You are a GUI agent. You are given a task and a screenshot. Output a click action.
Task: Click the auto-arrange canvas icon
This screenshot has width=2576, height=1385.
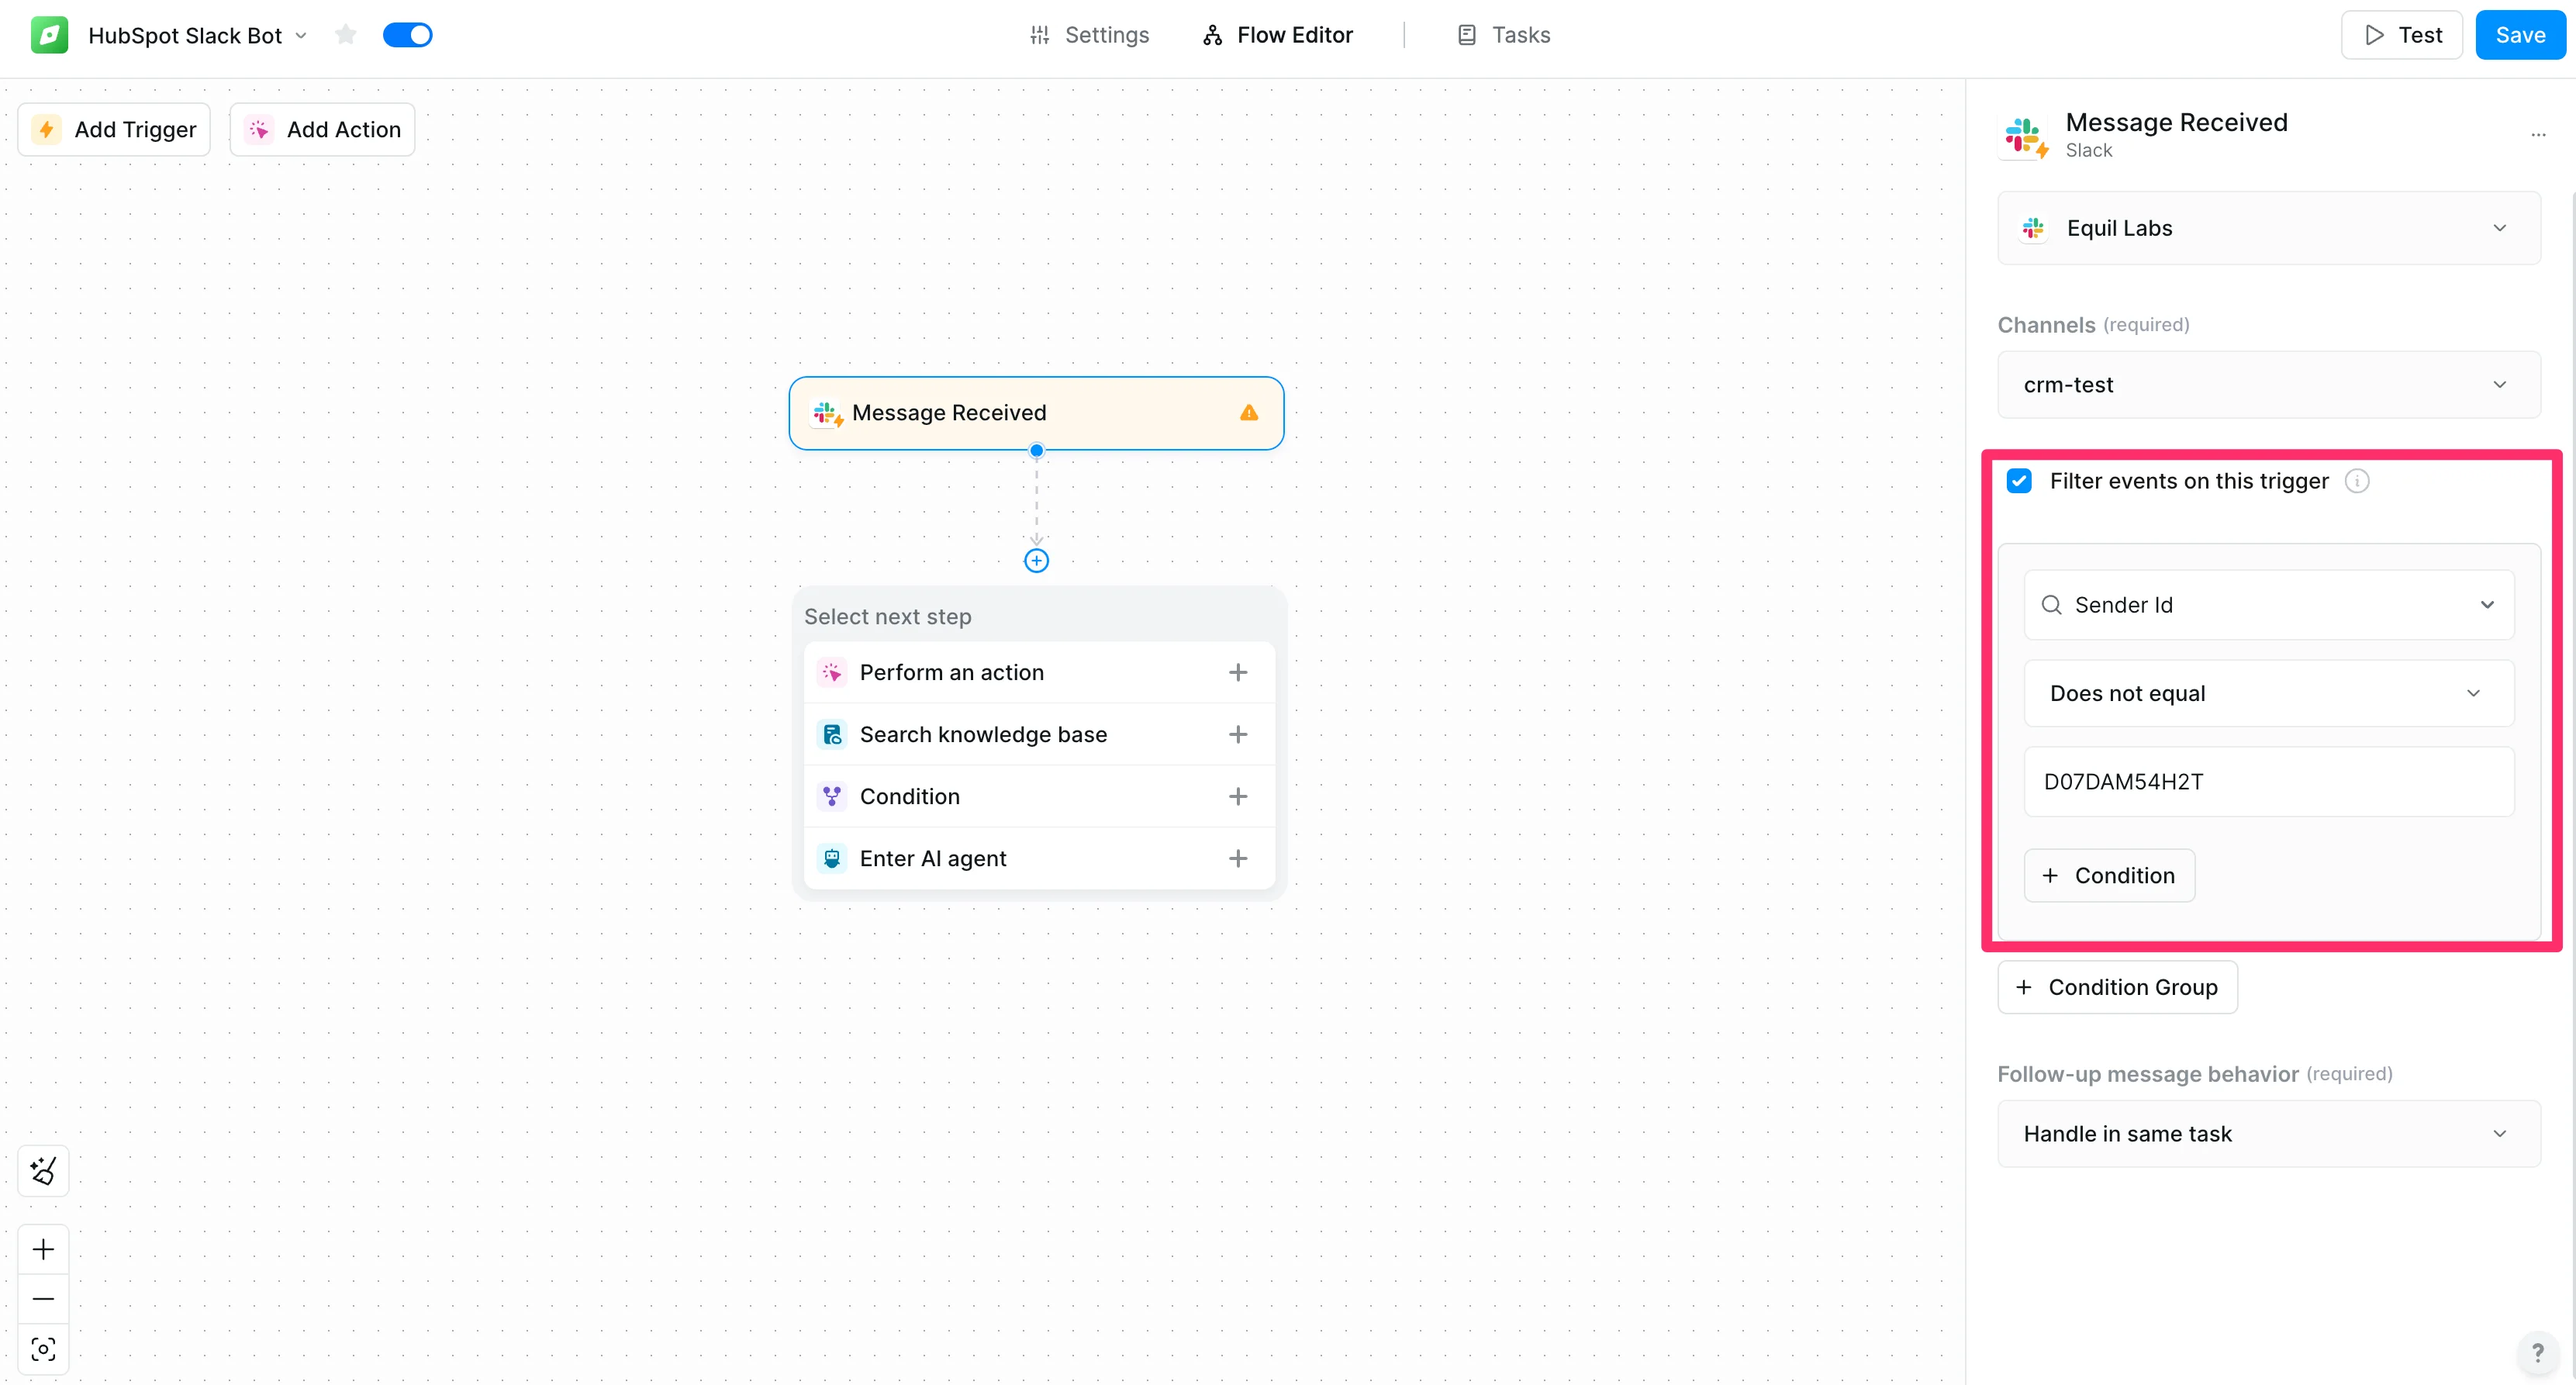43,1170
